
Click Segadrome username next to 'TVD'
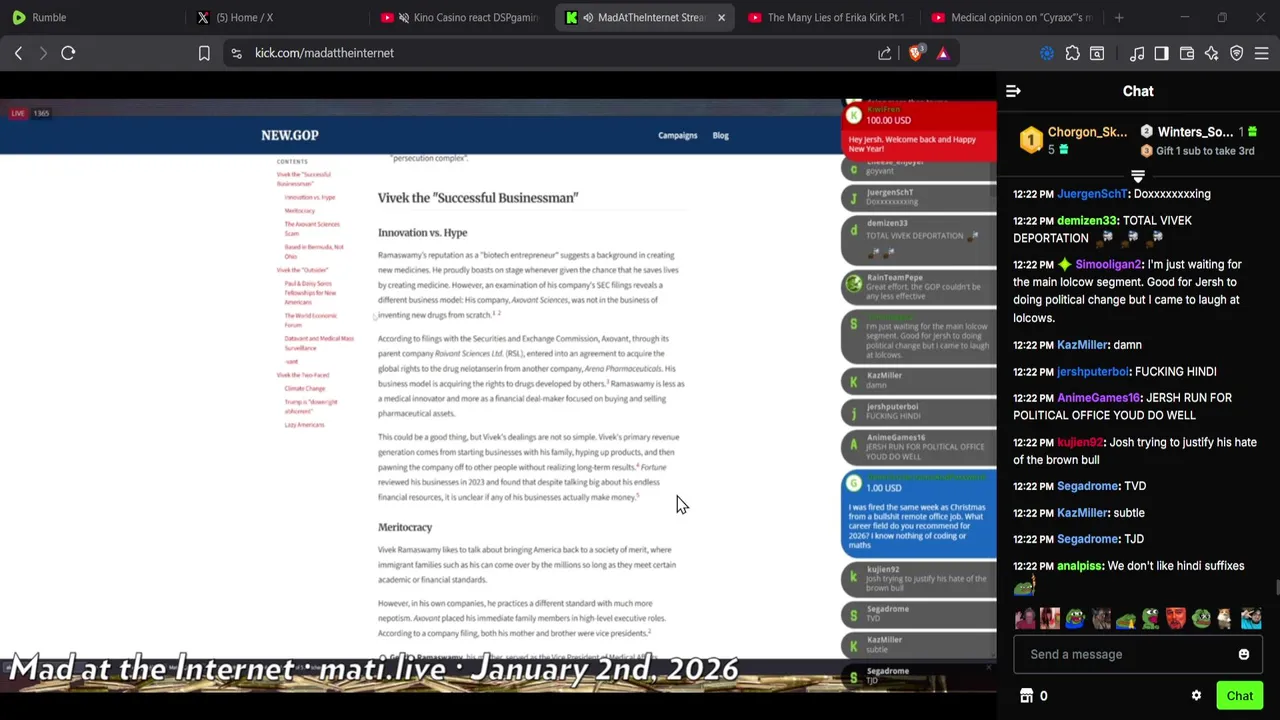(1087, 486)
